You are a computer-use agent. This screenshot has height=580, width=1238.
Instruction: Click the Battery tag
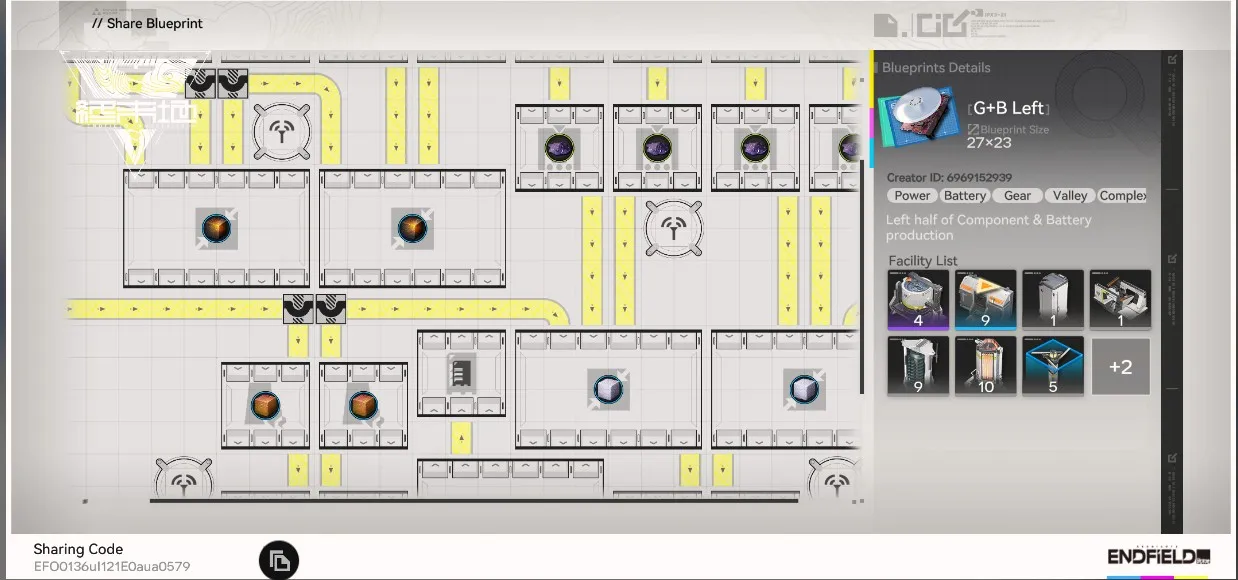point(965,196)
